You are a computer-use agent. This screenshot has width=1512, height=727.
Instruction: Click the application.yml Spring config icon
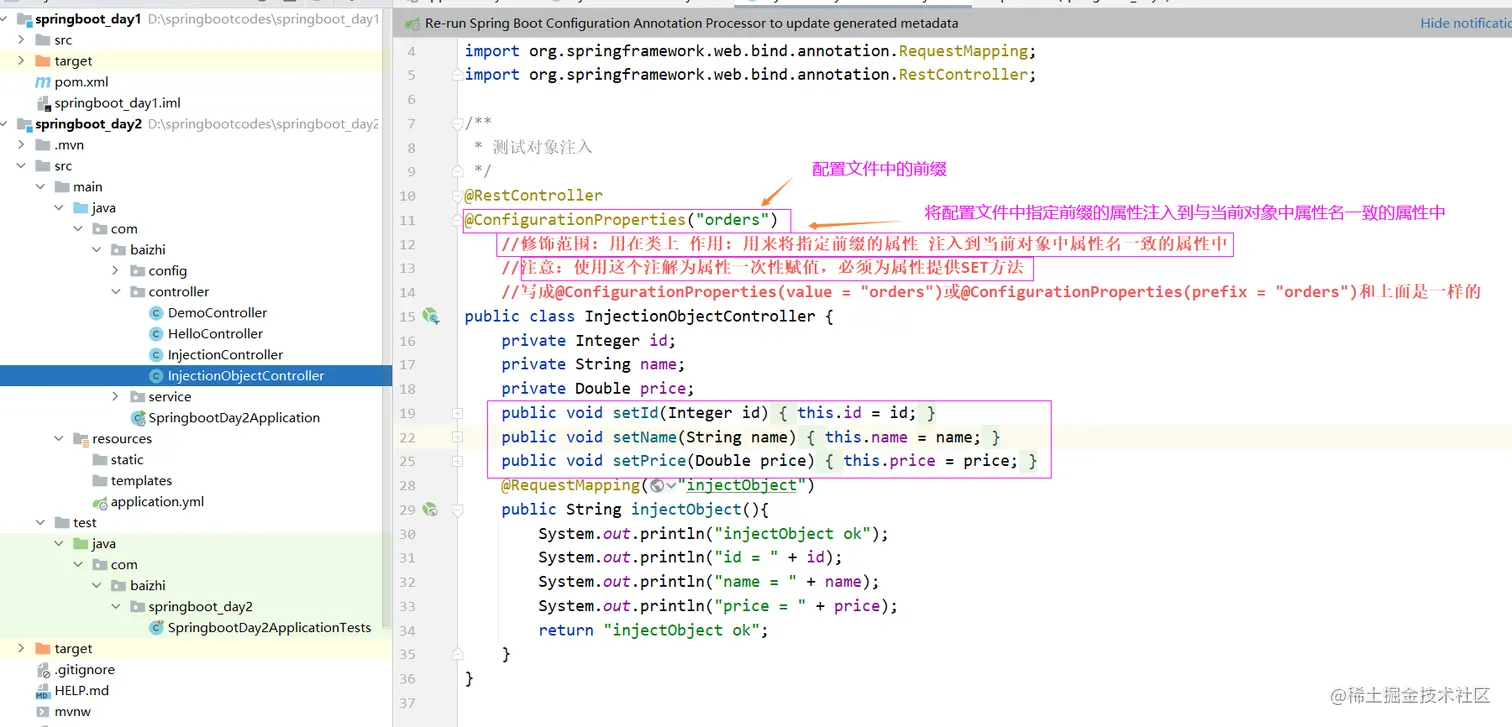coord(99,502)
